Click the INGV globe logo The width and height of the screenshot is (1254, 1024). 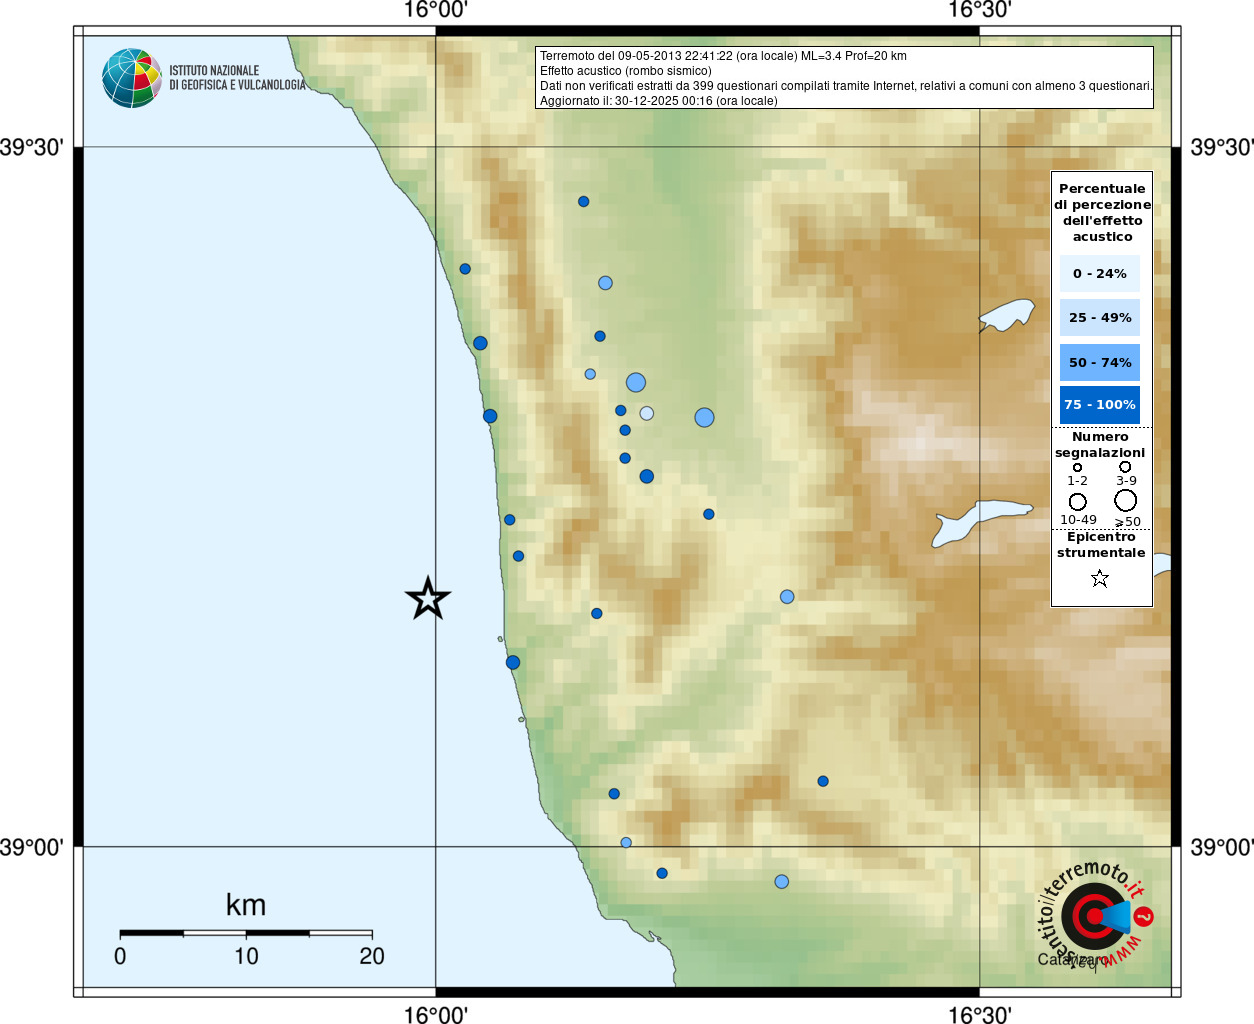click(132, 78)
